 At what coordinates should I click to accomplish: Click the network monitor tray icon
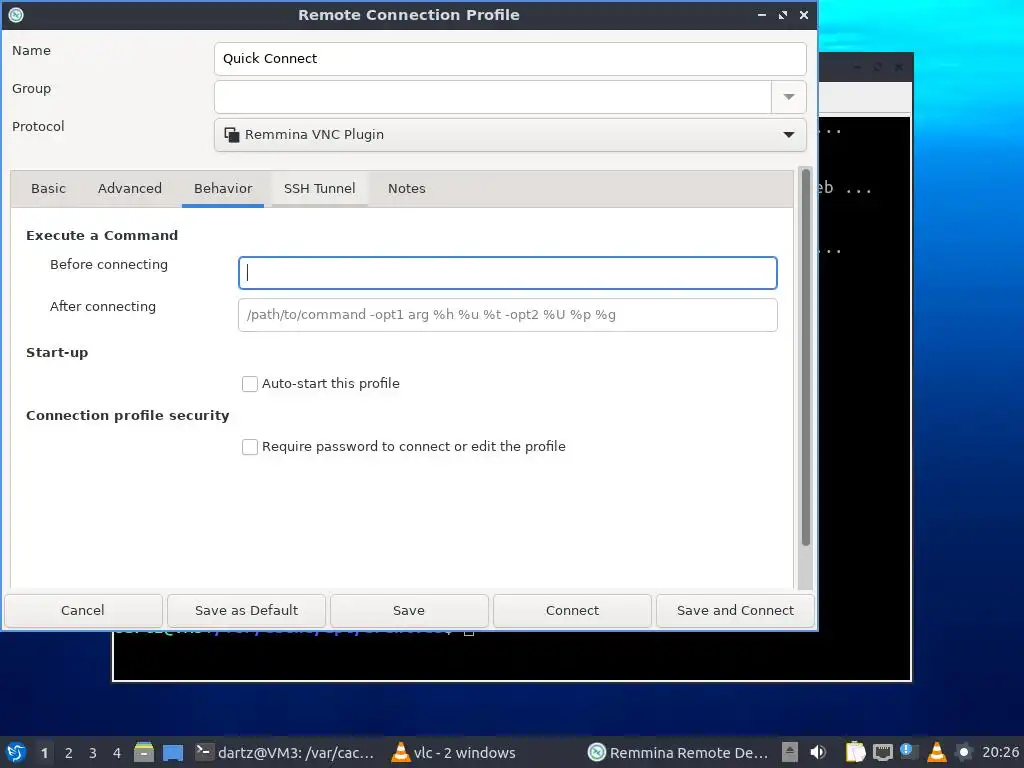[882, 752]
